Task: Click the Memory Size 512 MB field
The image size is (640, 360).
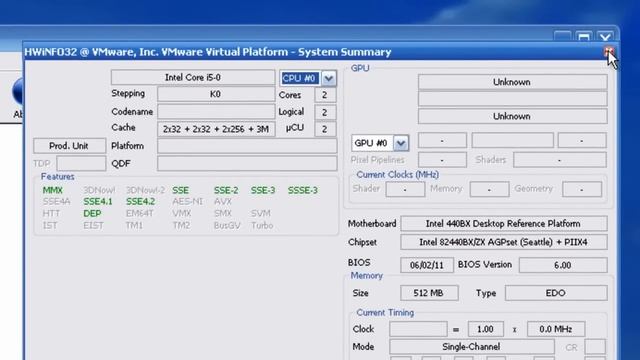Action: point(429,293)
